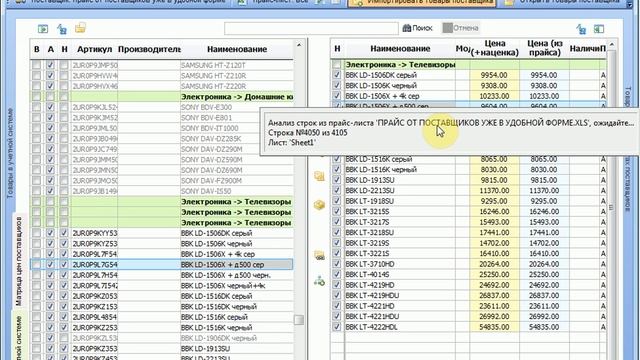Sort by the Производитель column header
This screenshot has height=360, width=640.
149,49
